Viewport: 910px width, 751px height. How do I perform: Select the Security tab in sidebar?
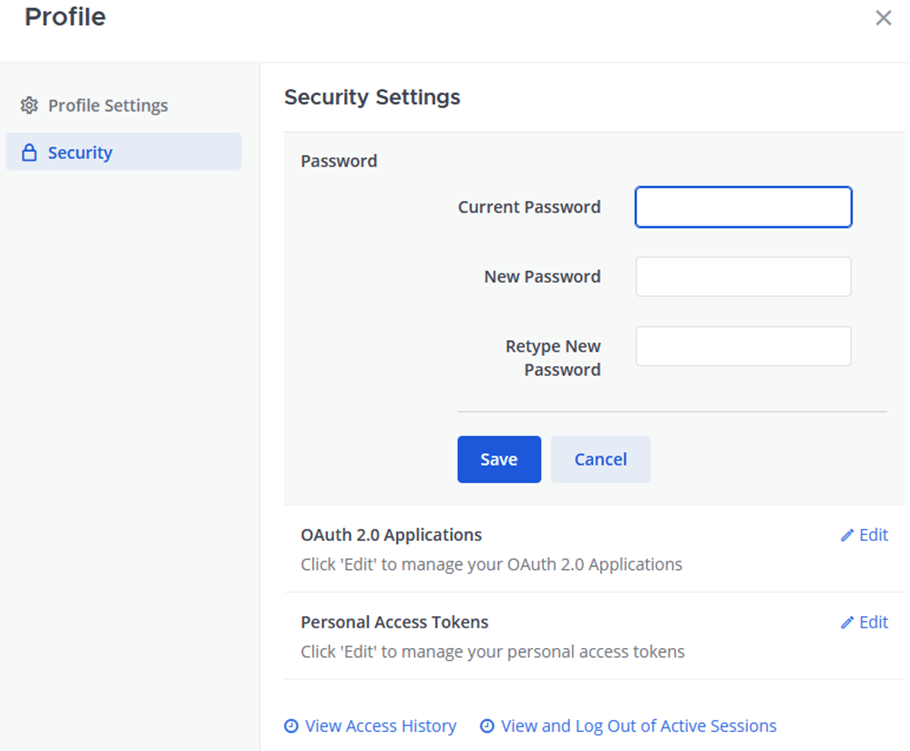[x=80, y=153]
